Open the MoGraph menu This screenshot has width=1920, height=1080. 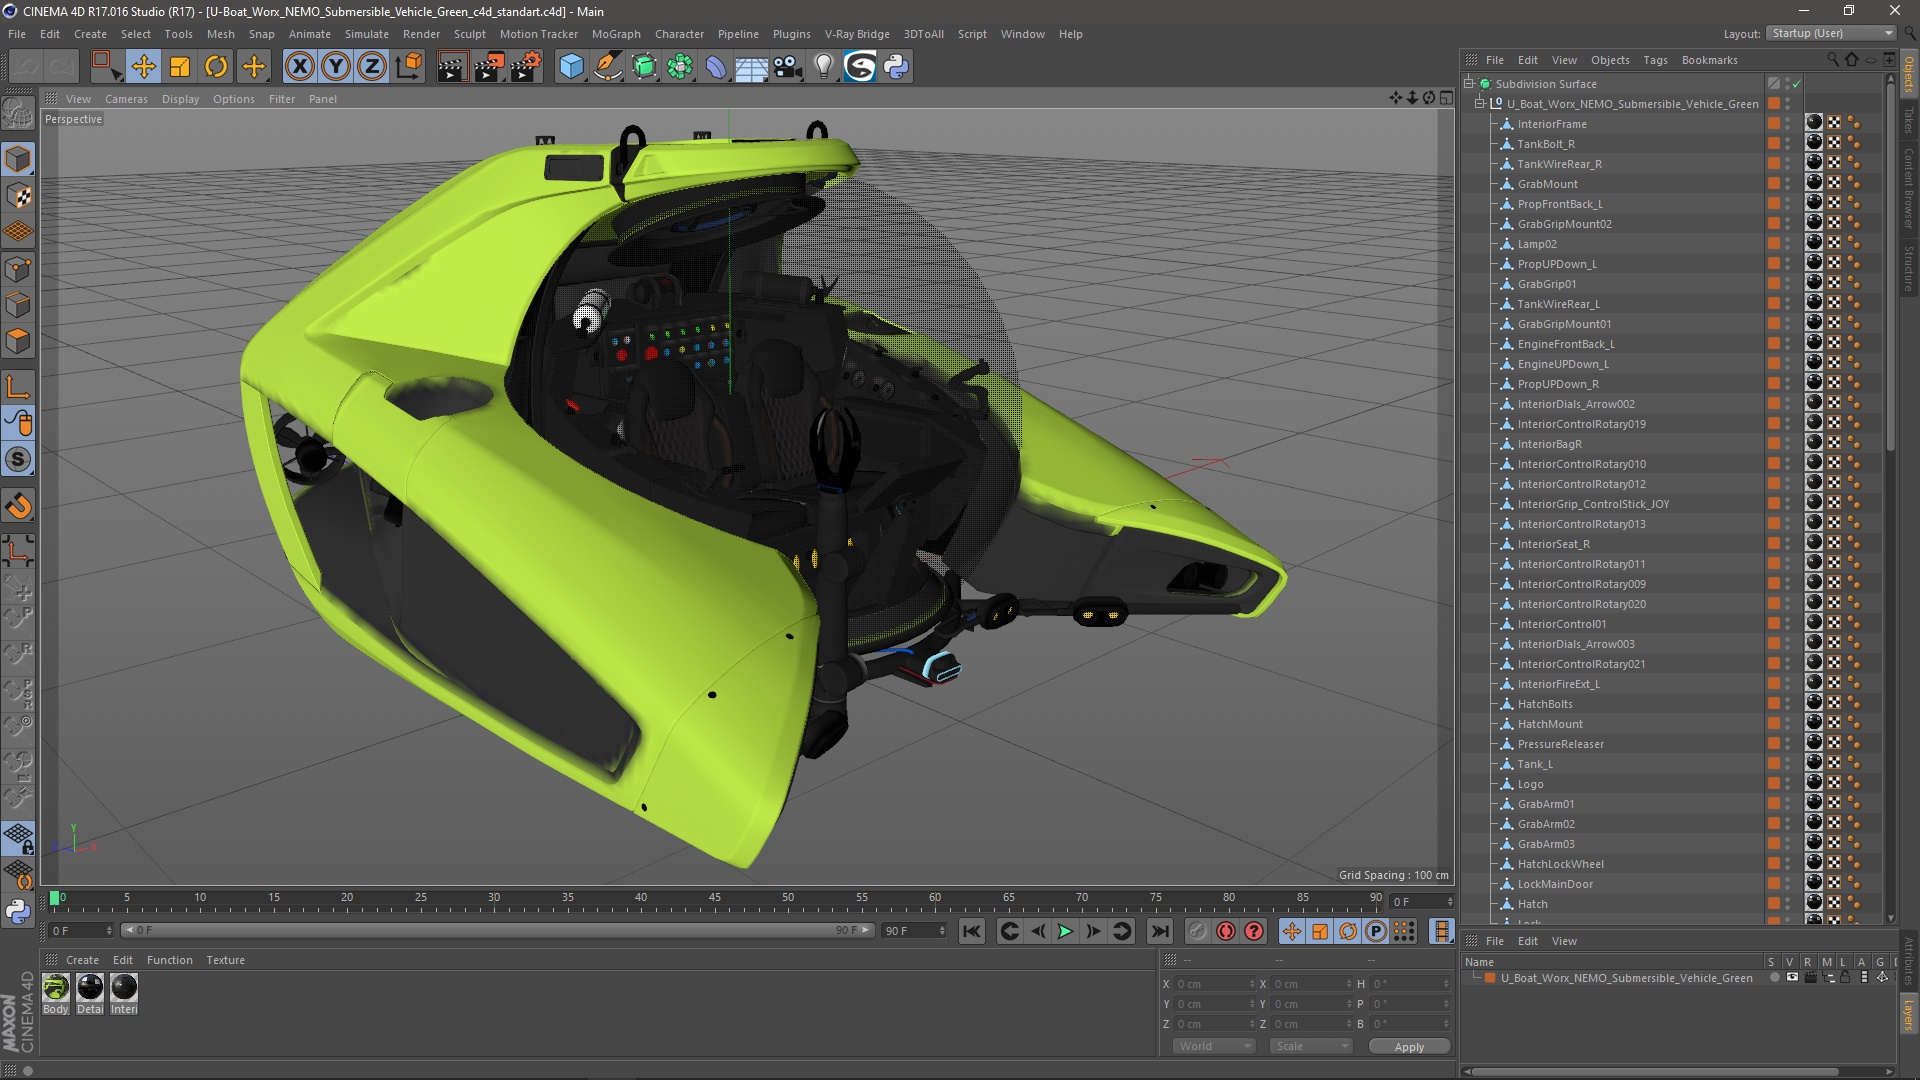click(x=615, y=34)
